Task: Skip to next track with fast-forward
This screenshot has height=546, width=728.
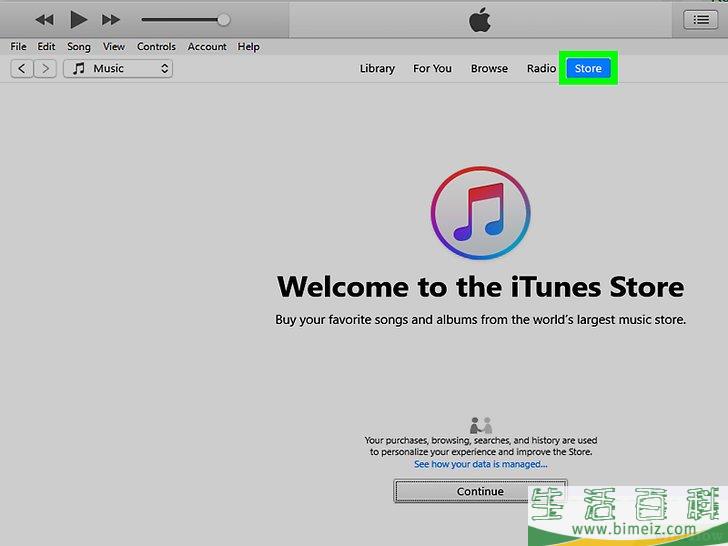Action: [111, 20]
